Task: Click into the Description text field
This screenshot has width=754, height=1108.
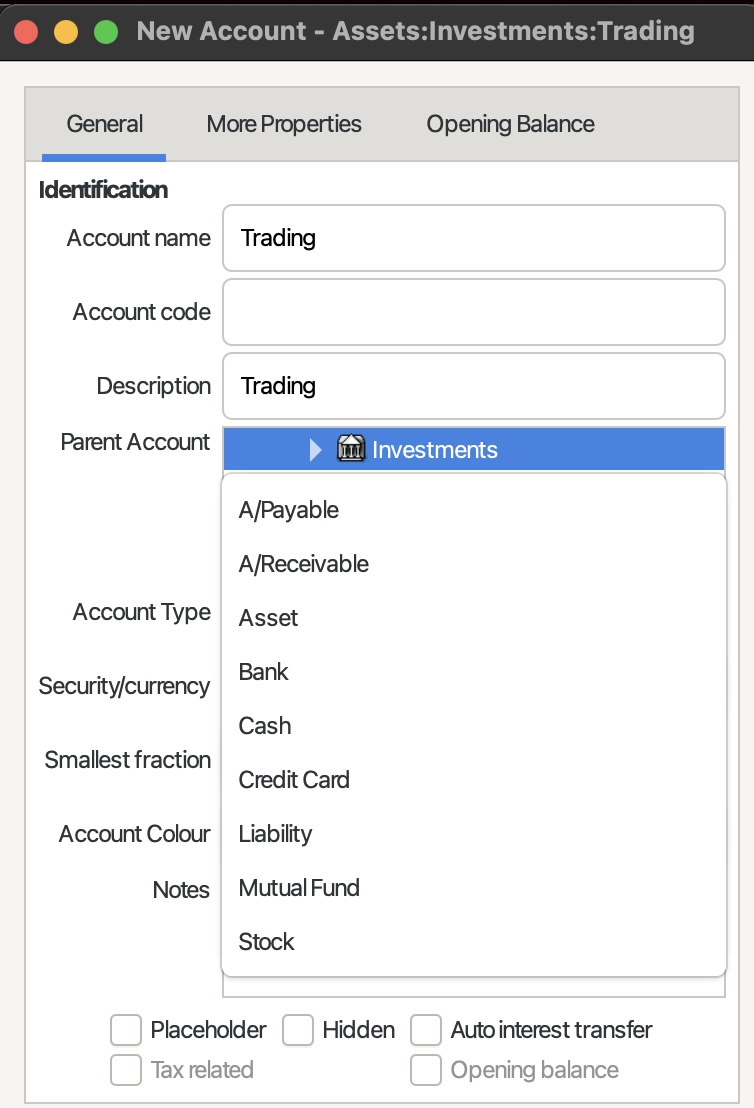Action: pyautogui.click(x=474, y=386)
